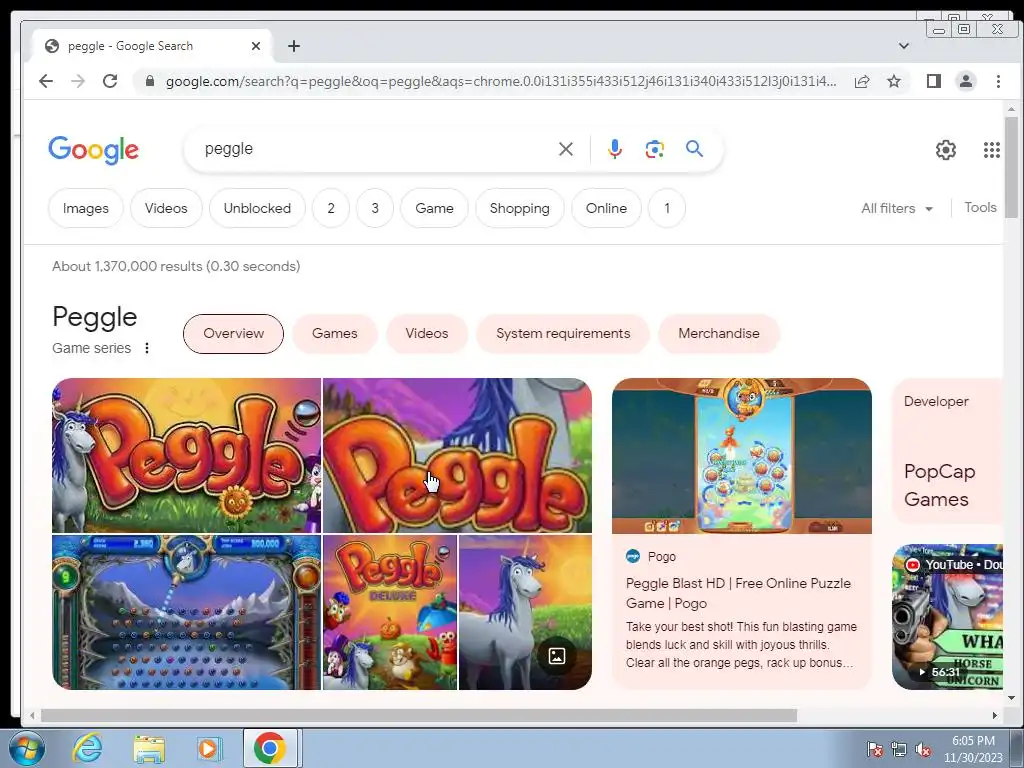Select the Overview knowledge panel tab

coord(233,334)
